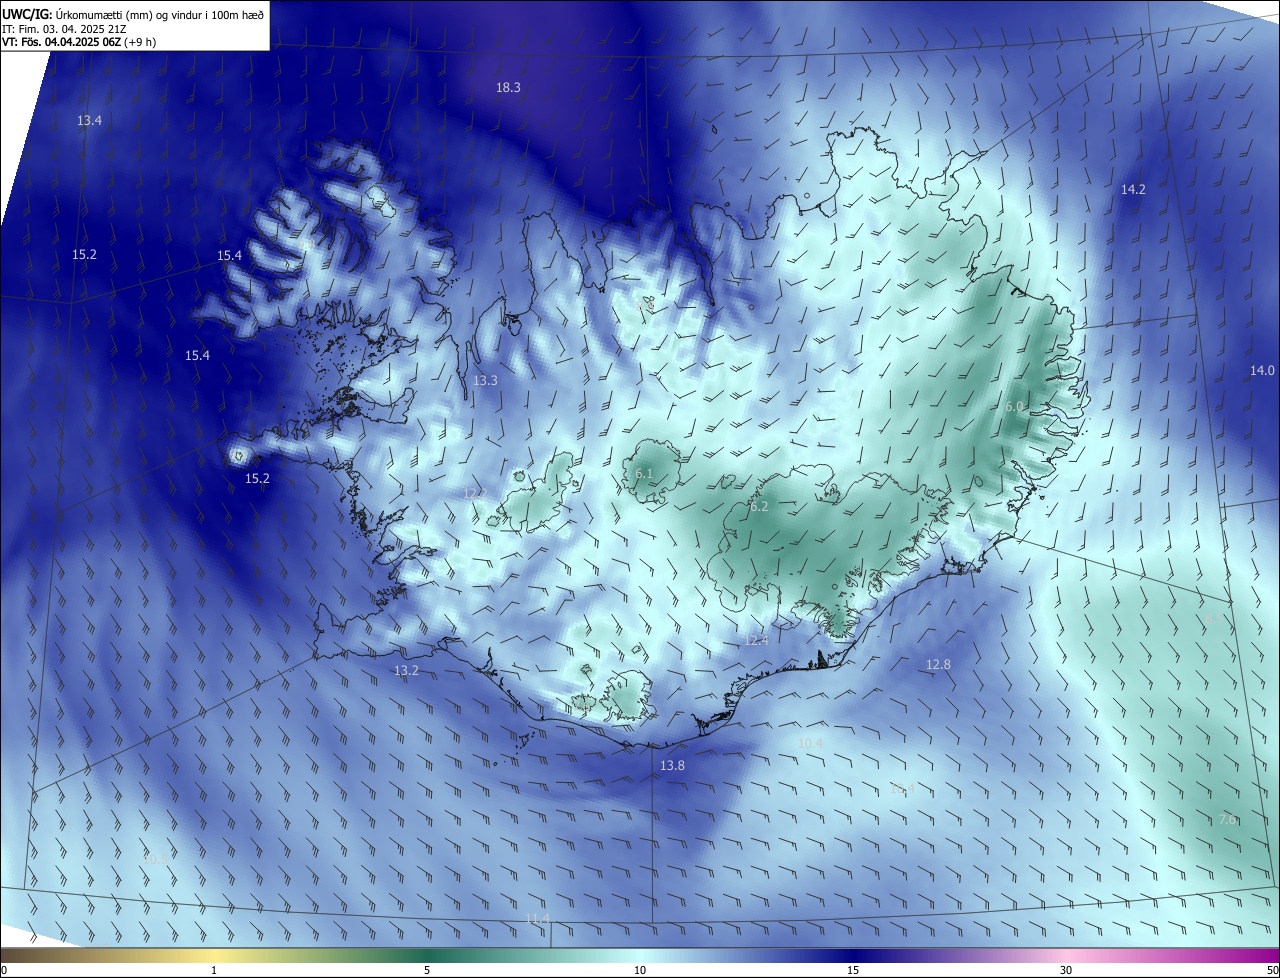Click the 7.6 value label

pyautogui.click(x=1228, y=820)
